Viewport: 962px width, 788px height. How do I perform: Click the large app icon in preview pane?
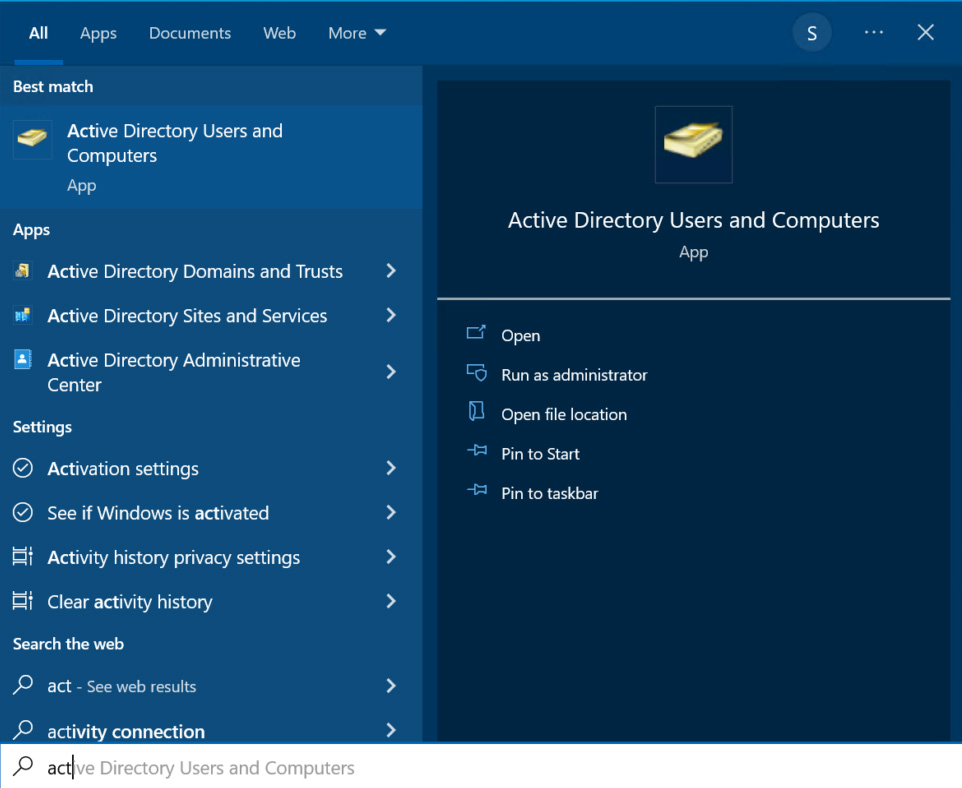[693, 145]
